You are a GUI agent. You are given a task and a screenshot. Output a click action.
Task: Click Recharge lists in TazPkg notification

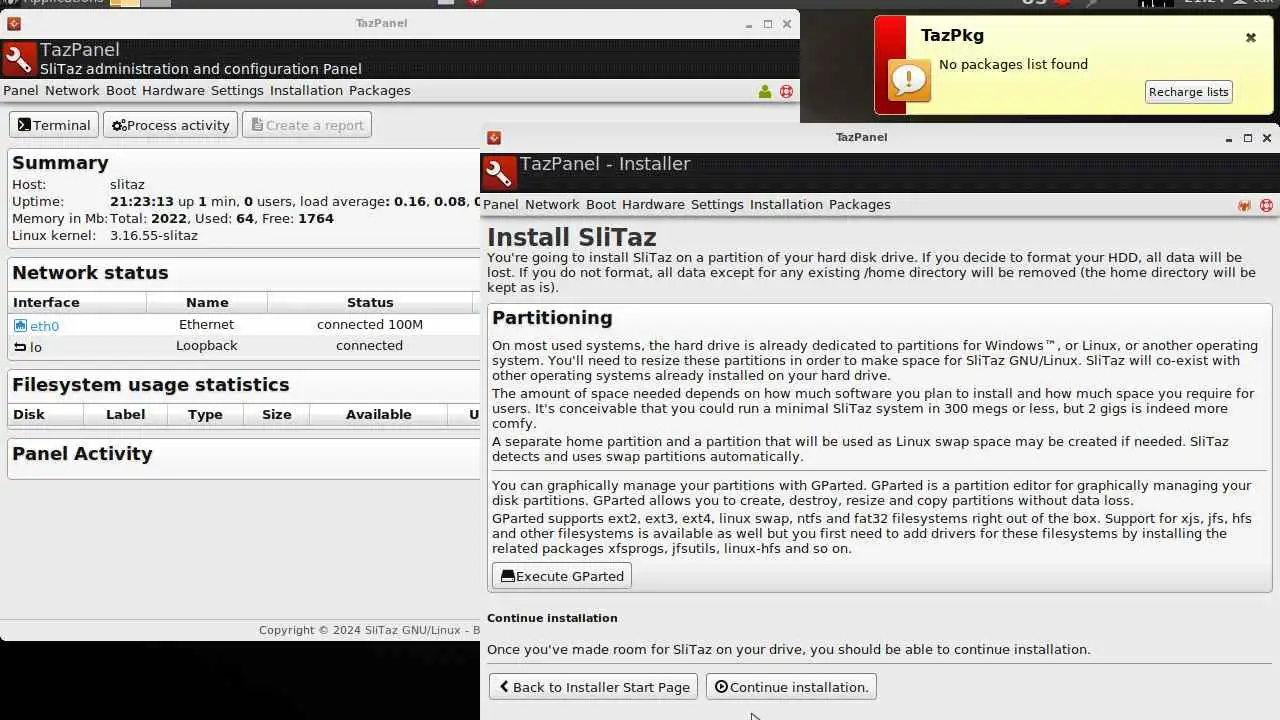click(x=1189, y=92)
